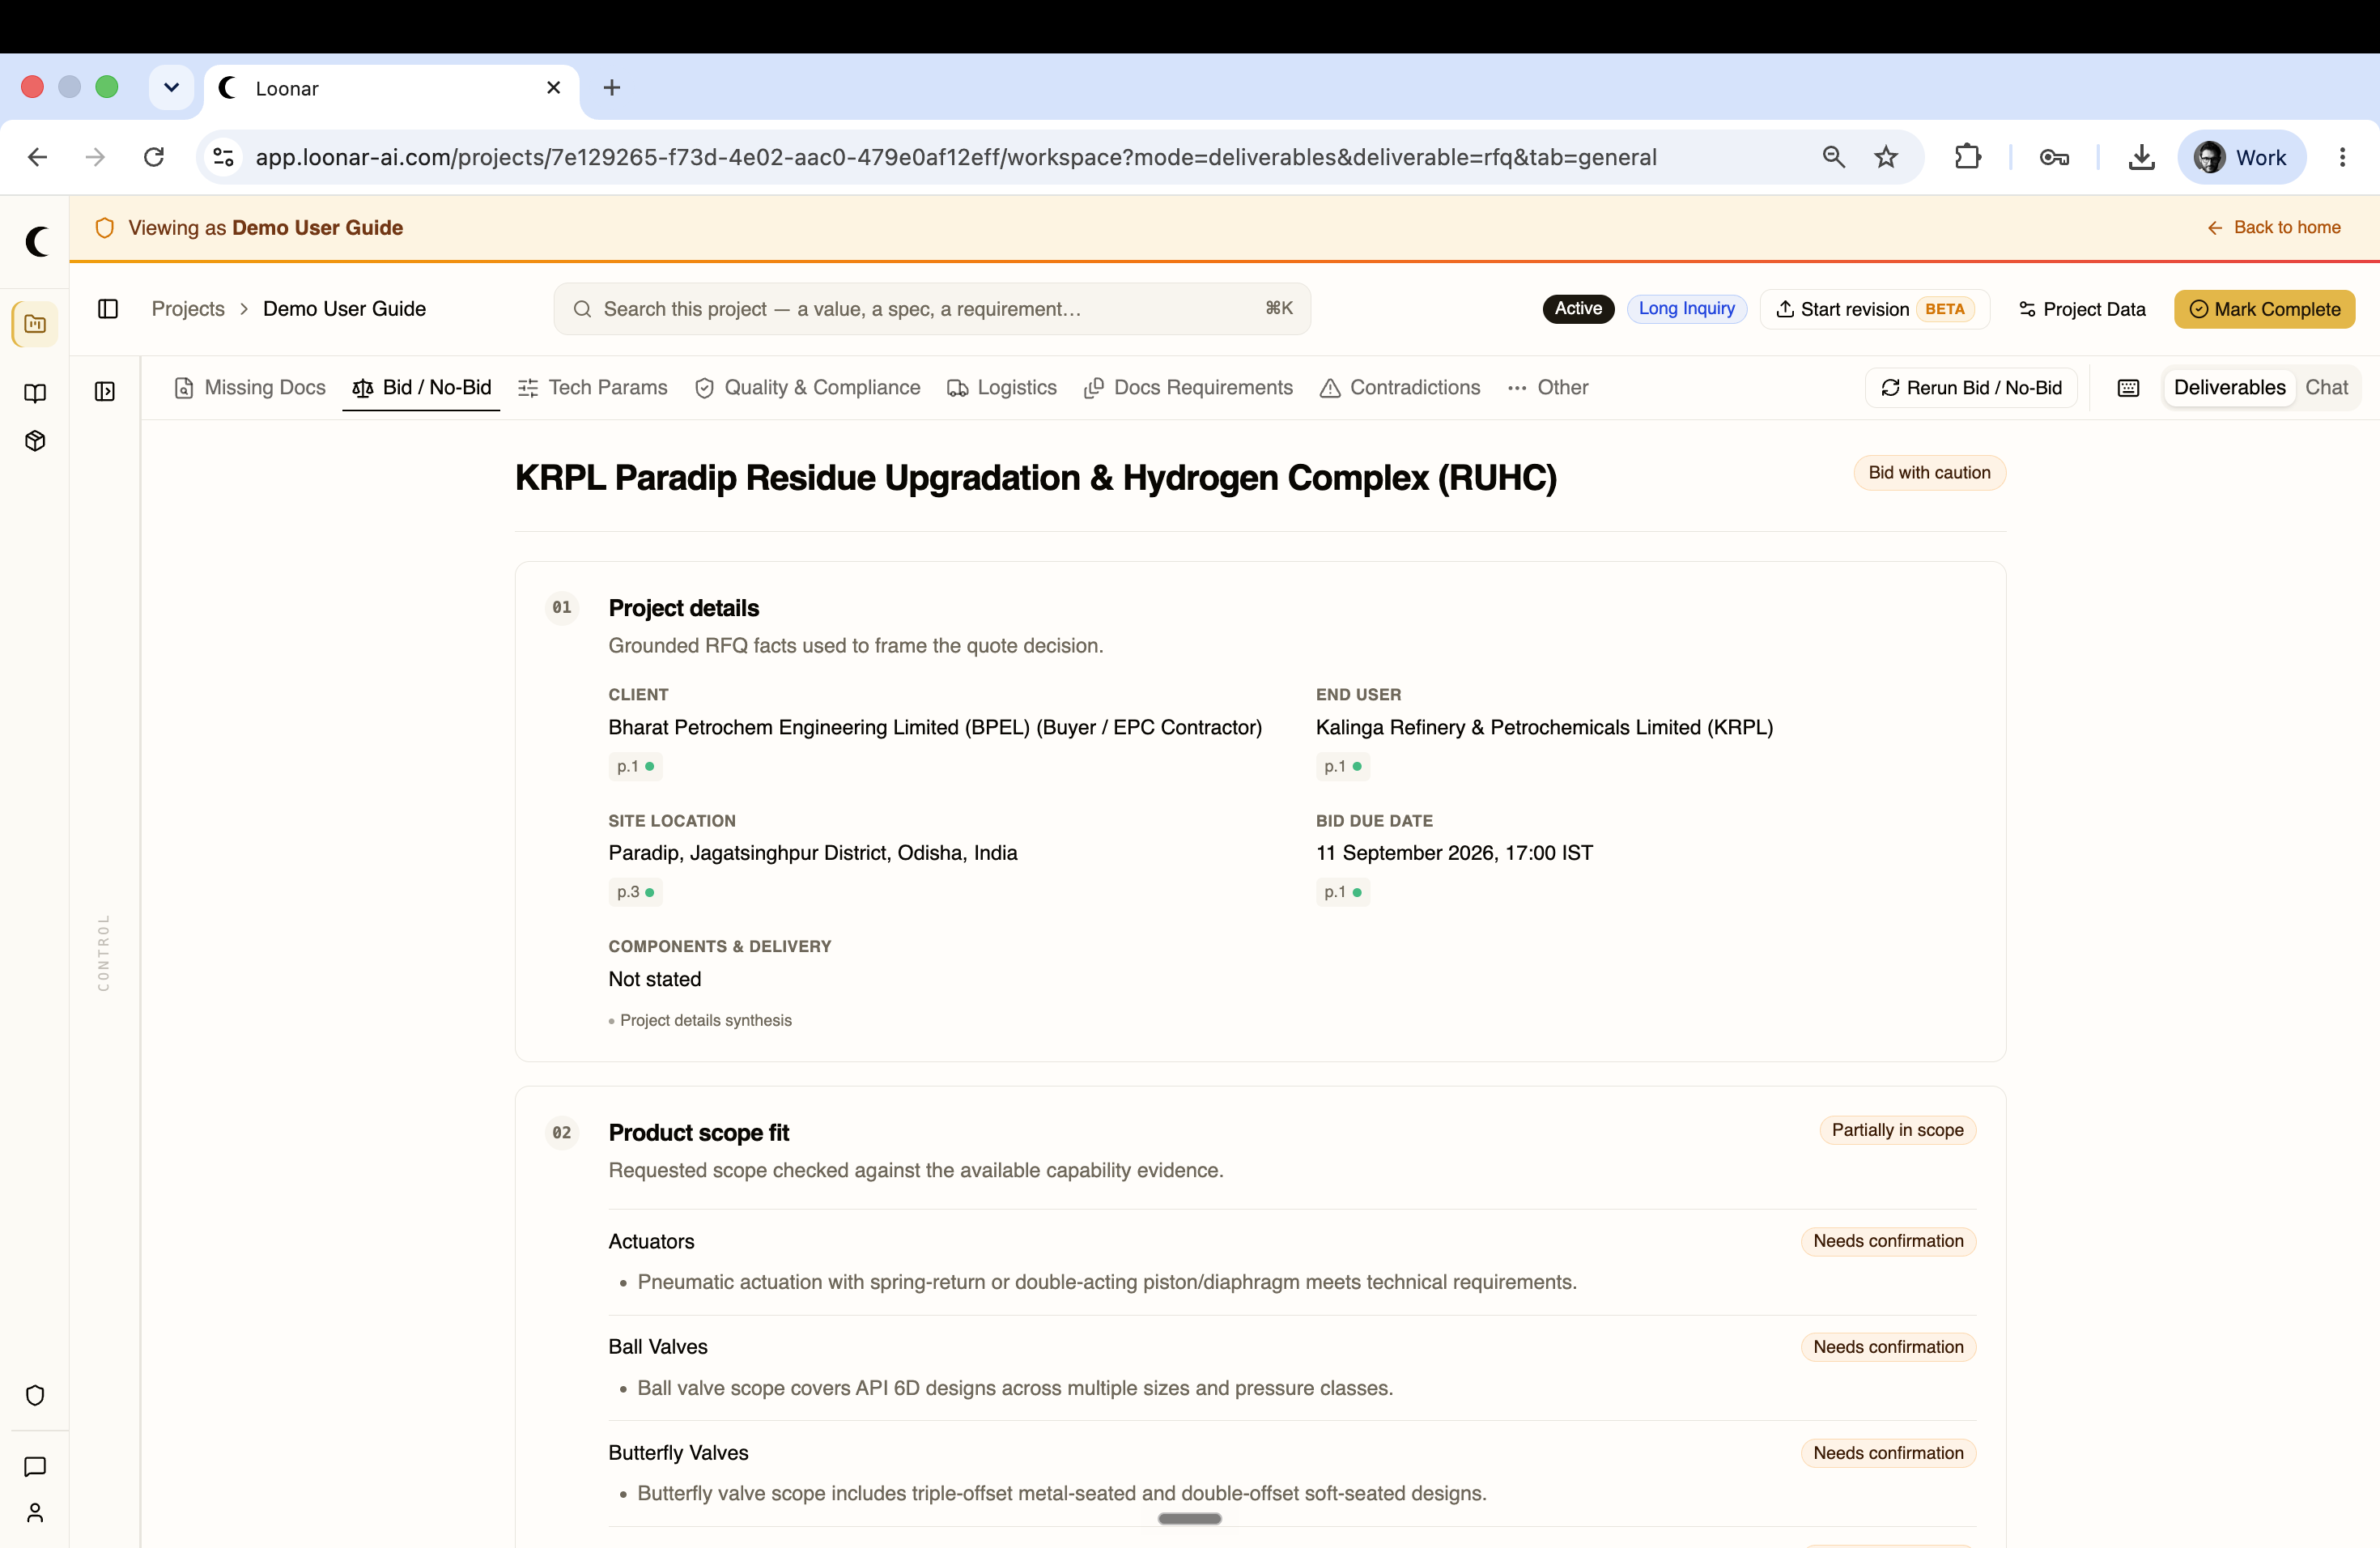This screenshot has width=2380, height=1548.
Task: Open the Docs Requirements tab
Action: pyautogui.click(x=1188, y=387)
